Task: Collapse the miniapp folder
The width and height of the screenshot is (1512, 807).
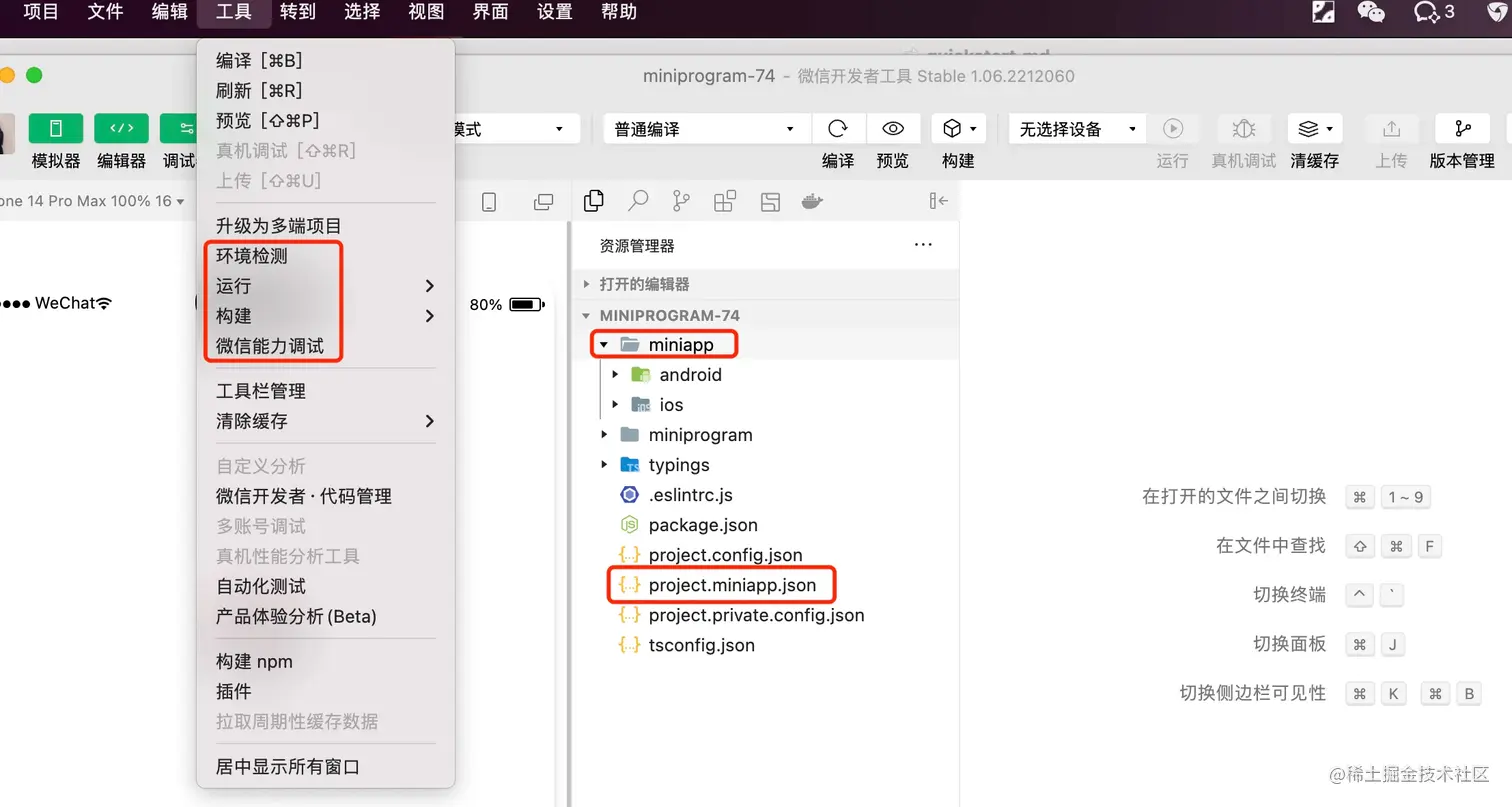Action: click(766, 345)
